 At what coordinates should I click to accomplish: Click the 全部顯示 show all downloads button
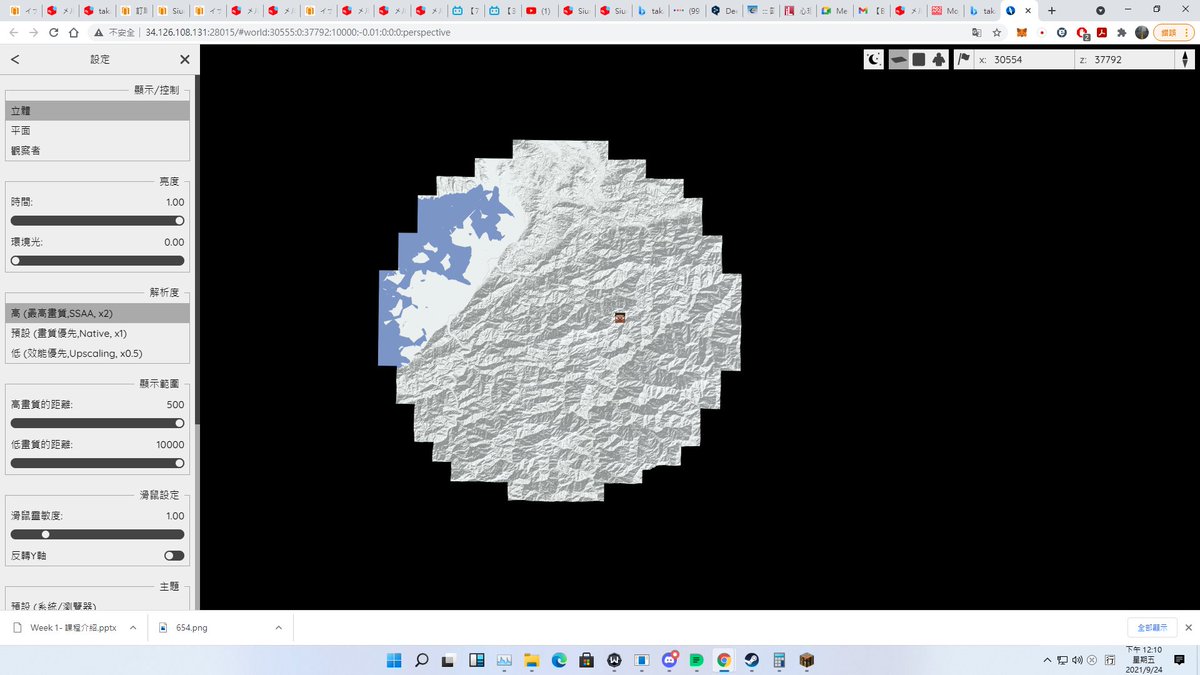(x=1151, y=627)
